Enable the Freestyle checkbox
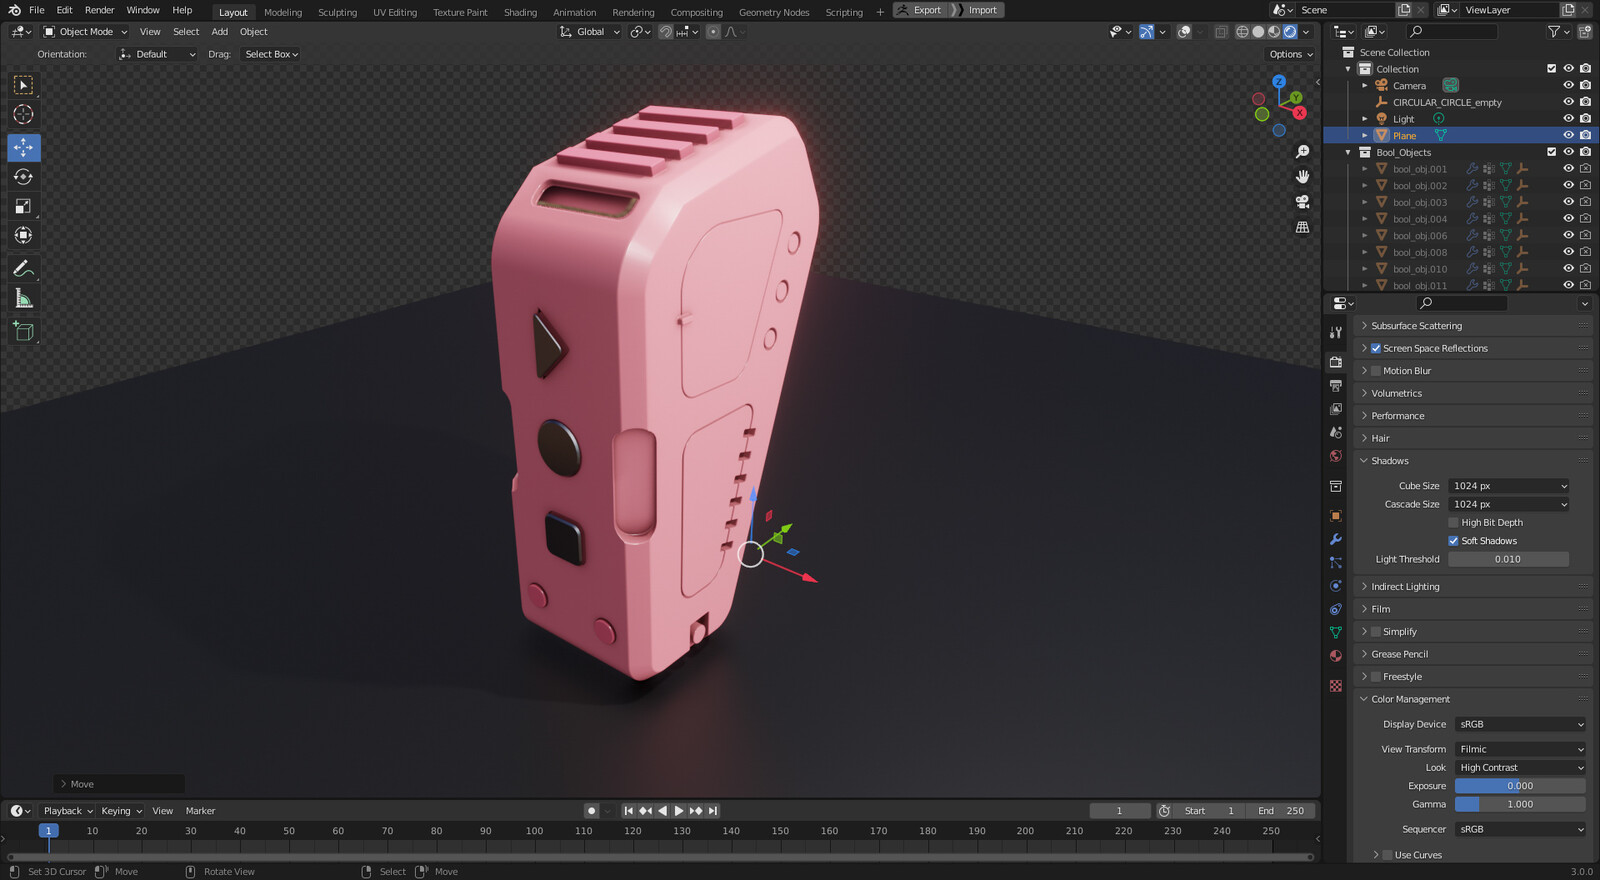The width and height of the screenshot is (1600, 880). pos(1376,677)
